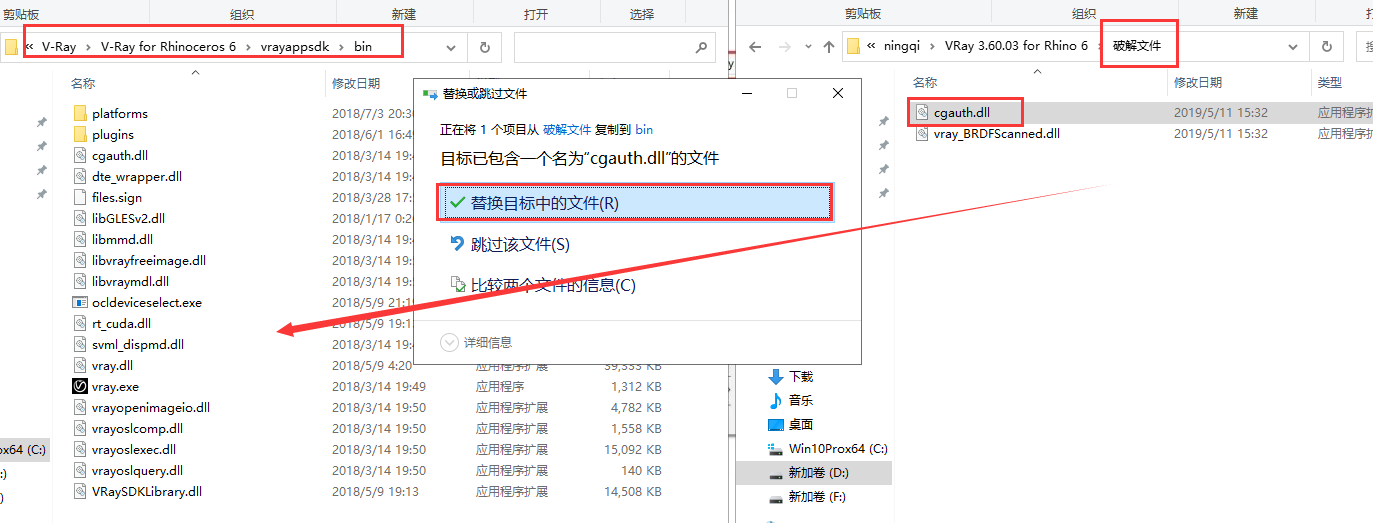Select rt_cuda.dll file
The width and height of the screenshot is (1373, 523).
pyautogui.click(x=121, y=323)
